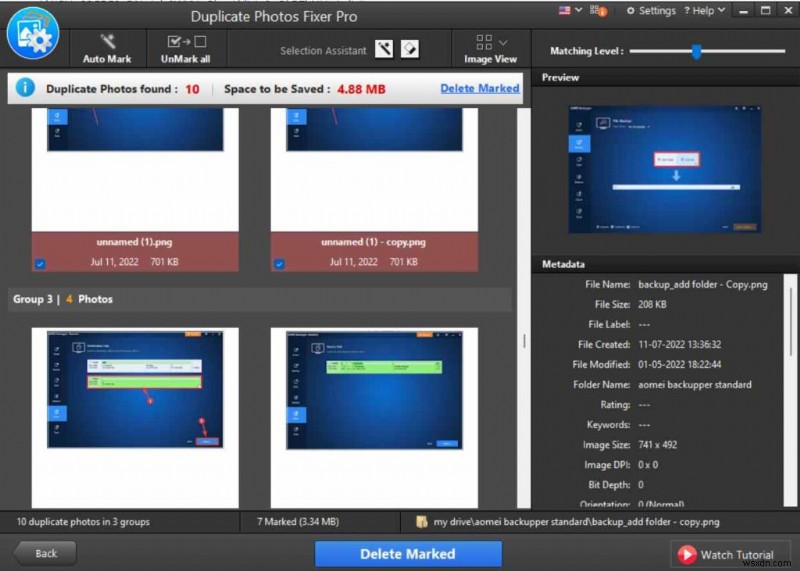Click the notification grid icon beside flag

[597, 11]
